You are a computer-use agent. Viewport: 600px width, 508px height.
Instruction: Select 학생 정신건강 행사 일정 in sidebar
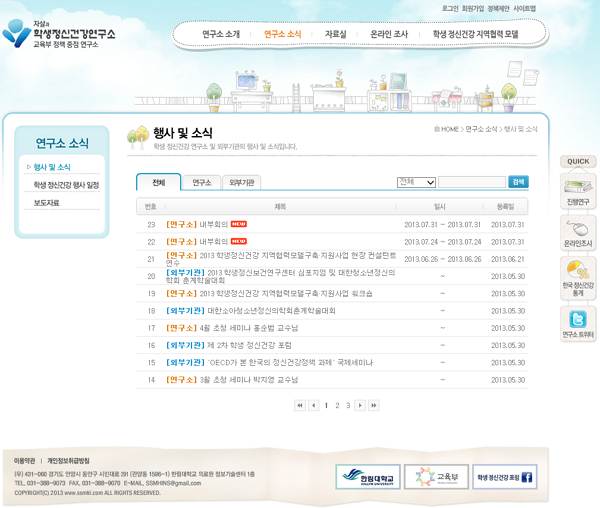click(66, 185)
